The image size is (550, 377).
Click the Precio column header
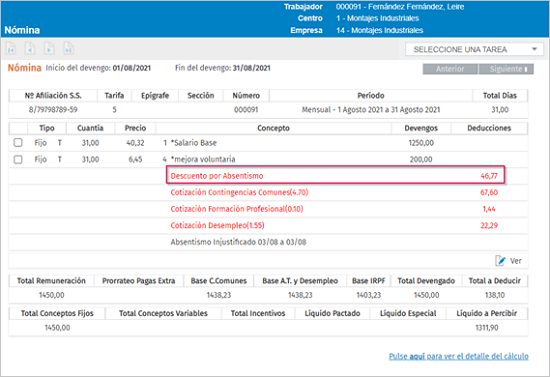[135, 128]
